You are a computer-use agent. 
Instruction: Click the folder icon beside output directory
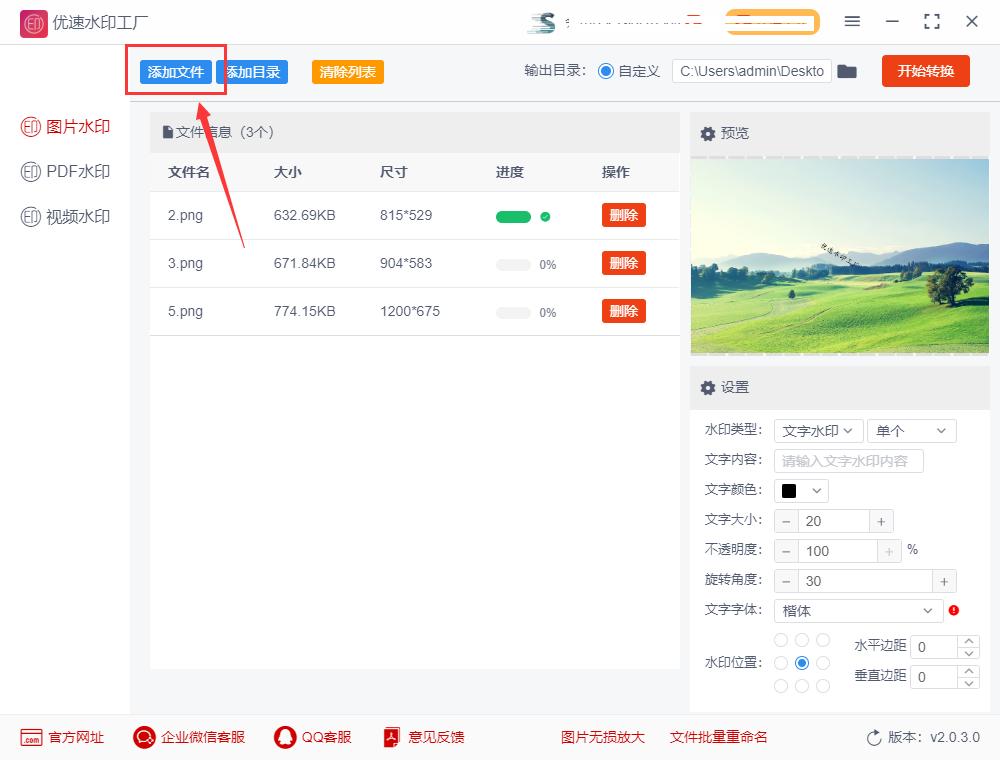click(847, 71)
